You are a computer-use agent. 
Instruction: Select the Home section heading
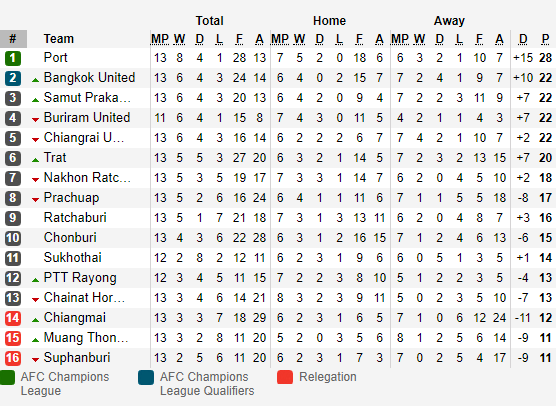pos(329,21)
